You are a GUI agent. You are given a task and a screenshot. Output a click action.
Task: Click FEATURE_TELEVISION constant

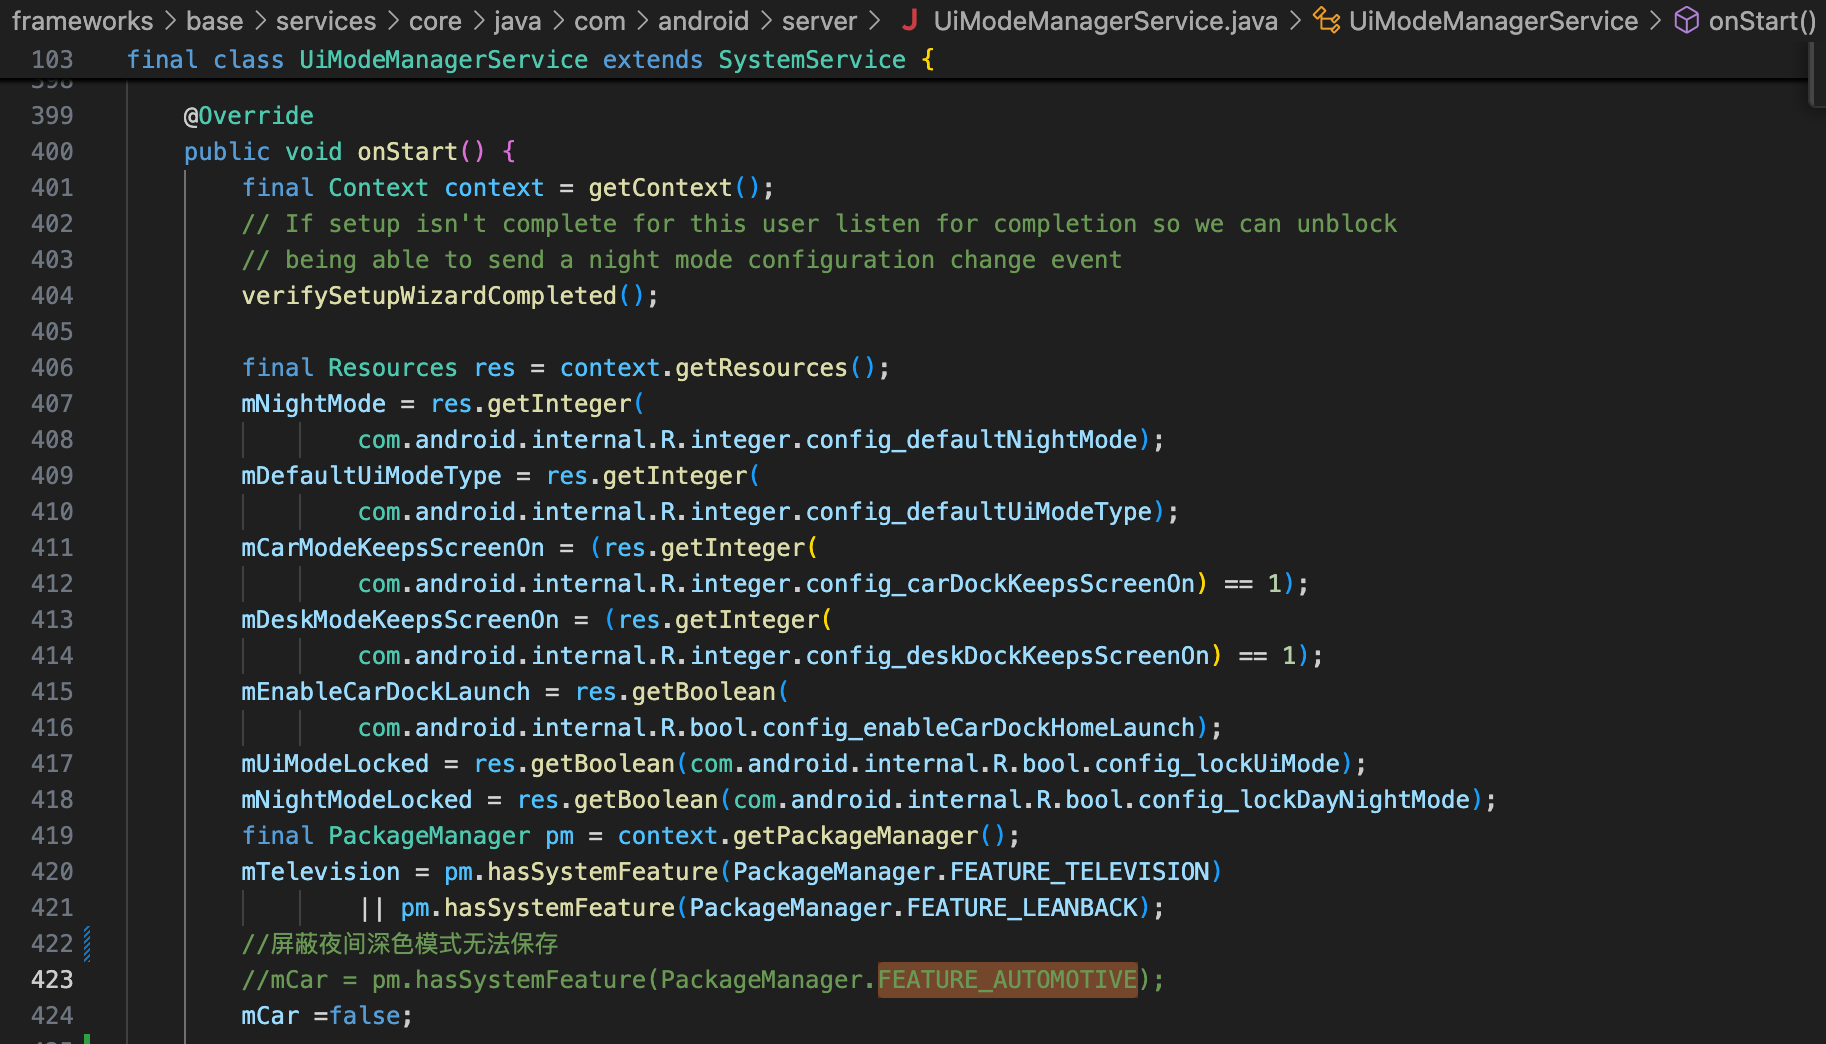pos(1080,872)
